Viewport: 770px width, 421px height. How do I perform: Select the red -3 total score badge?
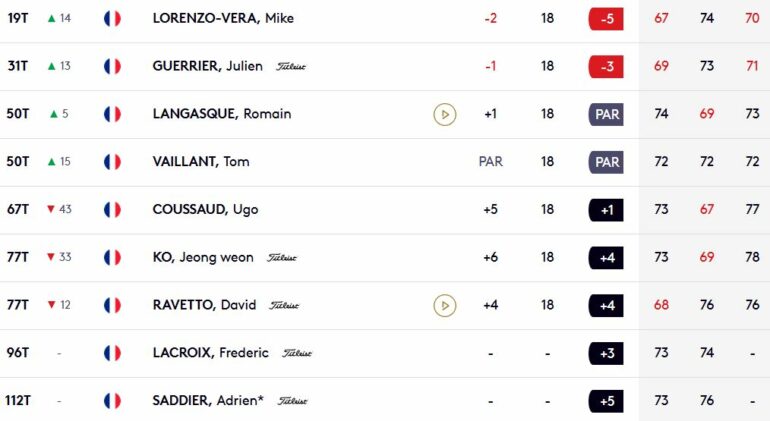pos(606,67)
